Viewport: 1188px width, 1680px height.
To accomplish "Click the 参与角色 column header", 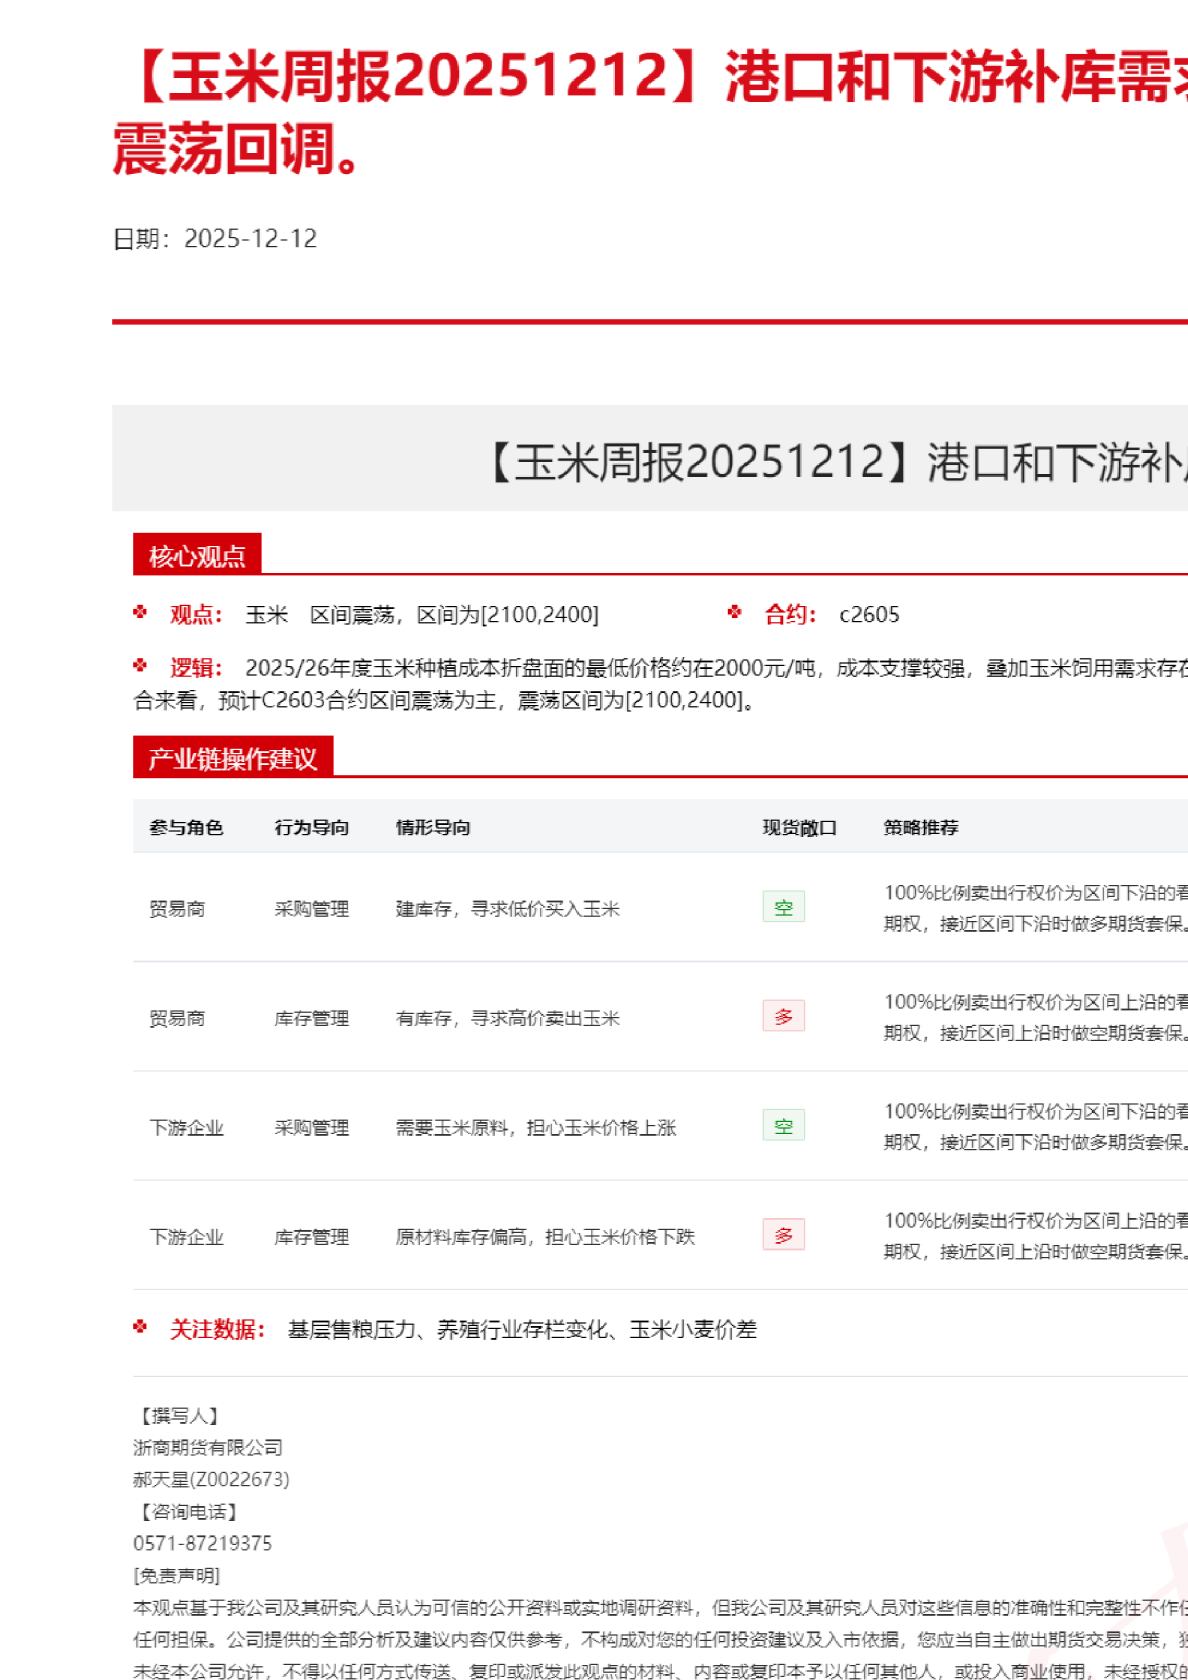I will click(186, 827).
